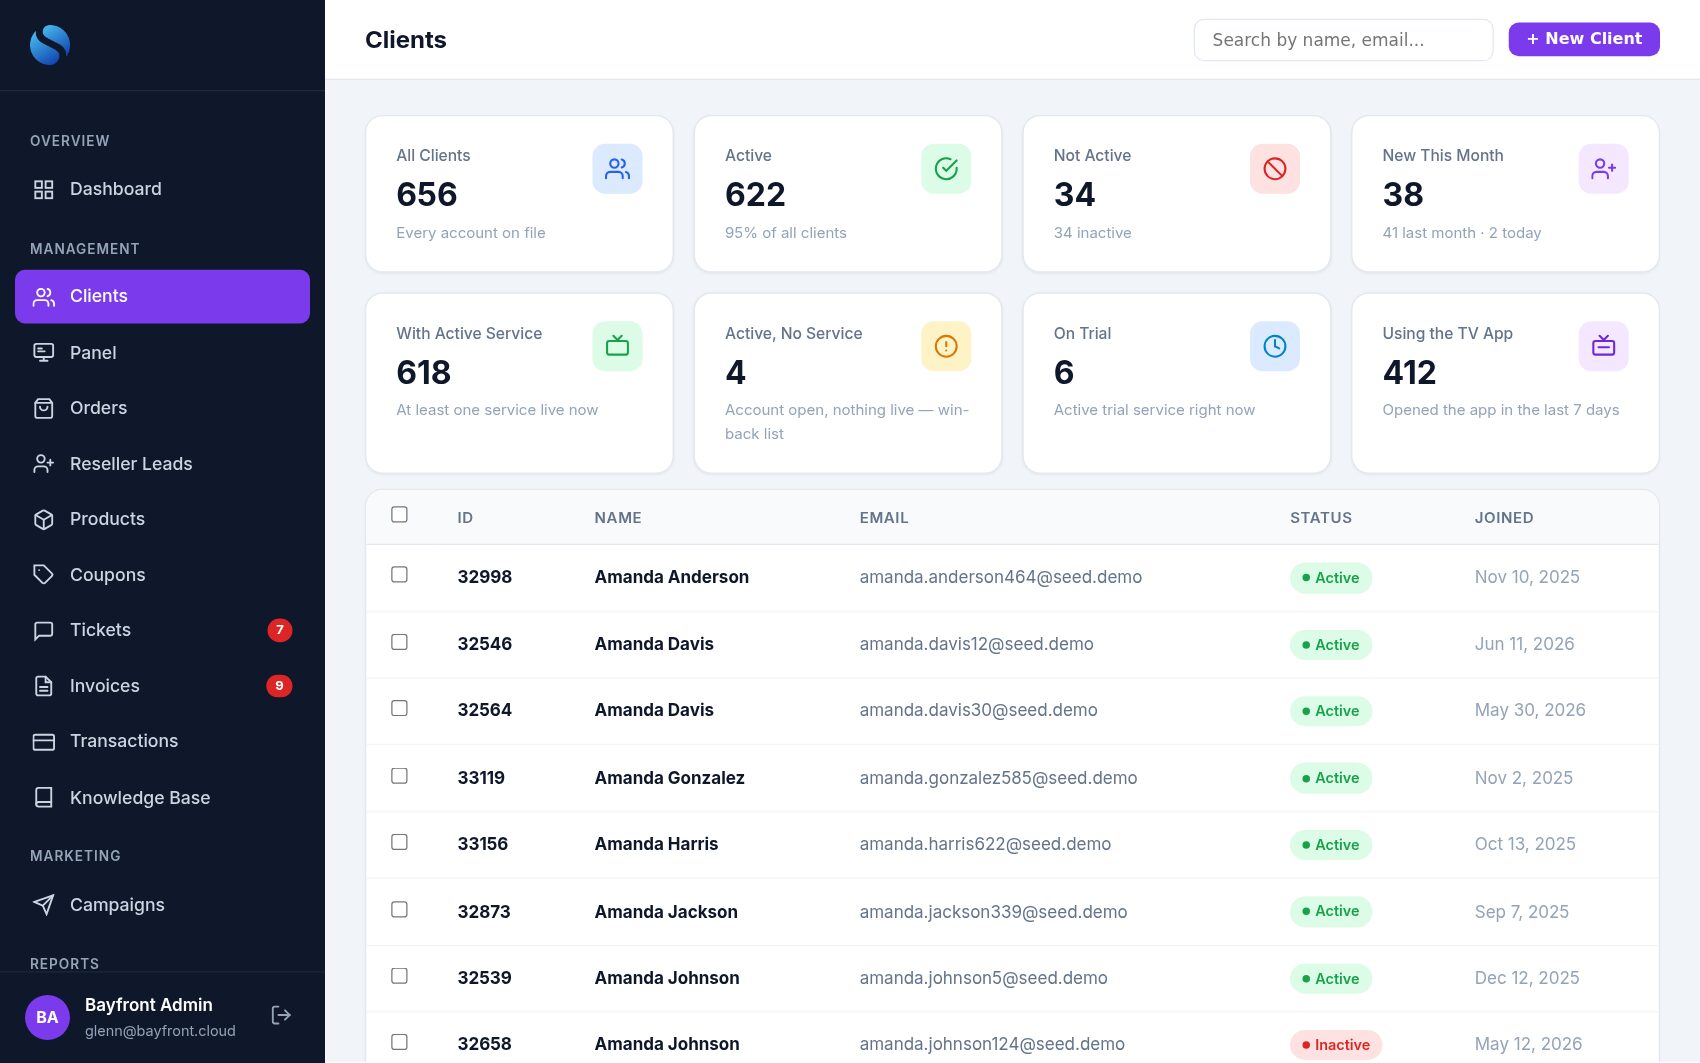Click ID 33156 in the table

pos(483,844)
